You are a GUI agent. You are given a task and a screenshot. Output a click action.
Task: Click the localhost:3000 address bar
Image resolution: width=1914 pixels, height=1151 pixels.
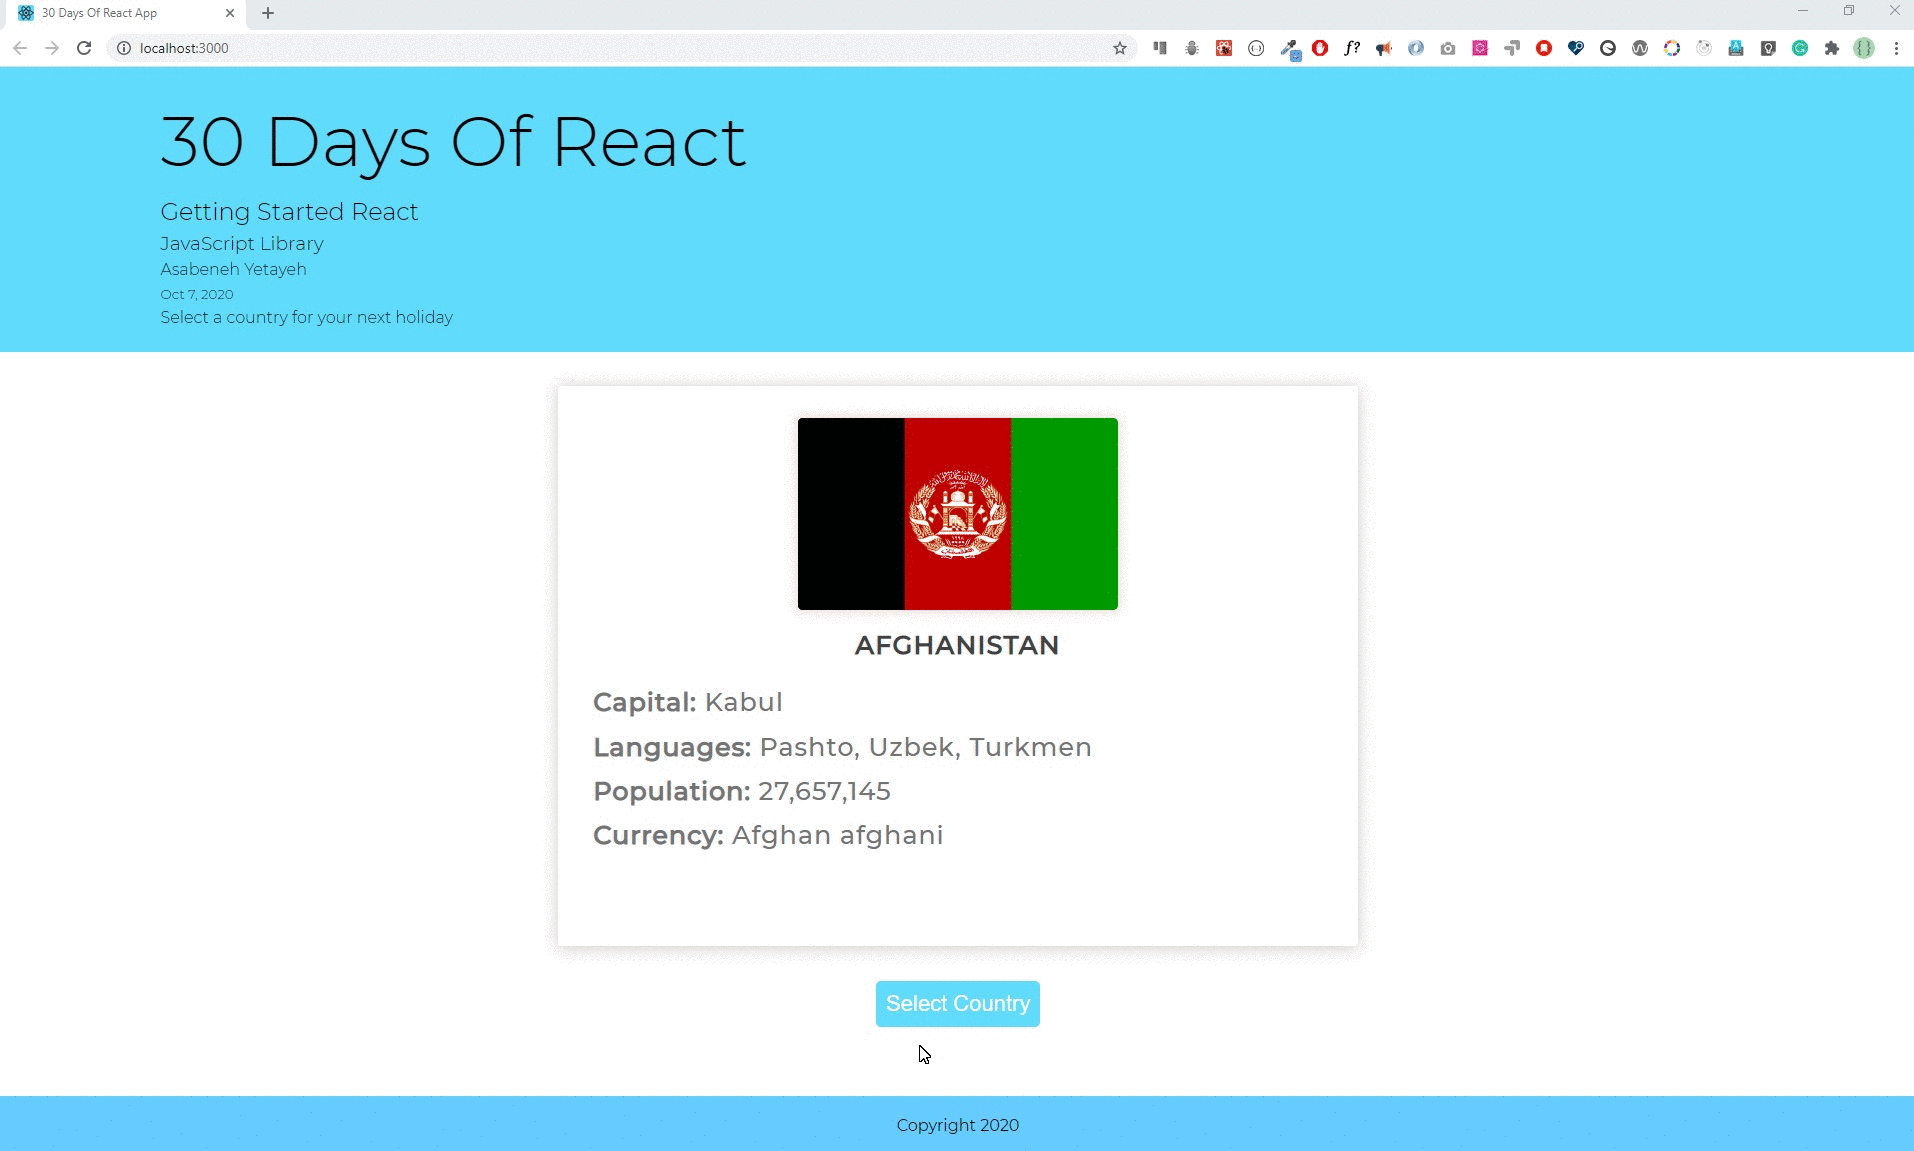[x=600, y=48]
